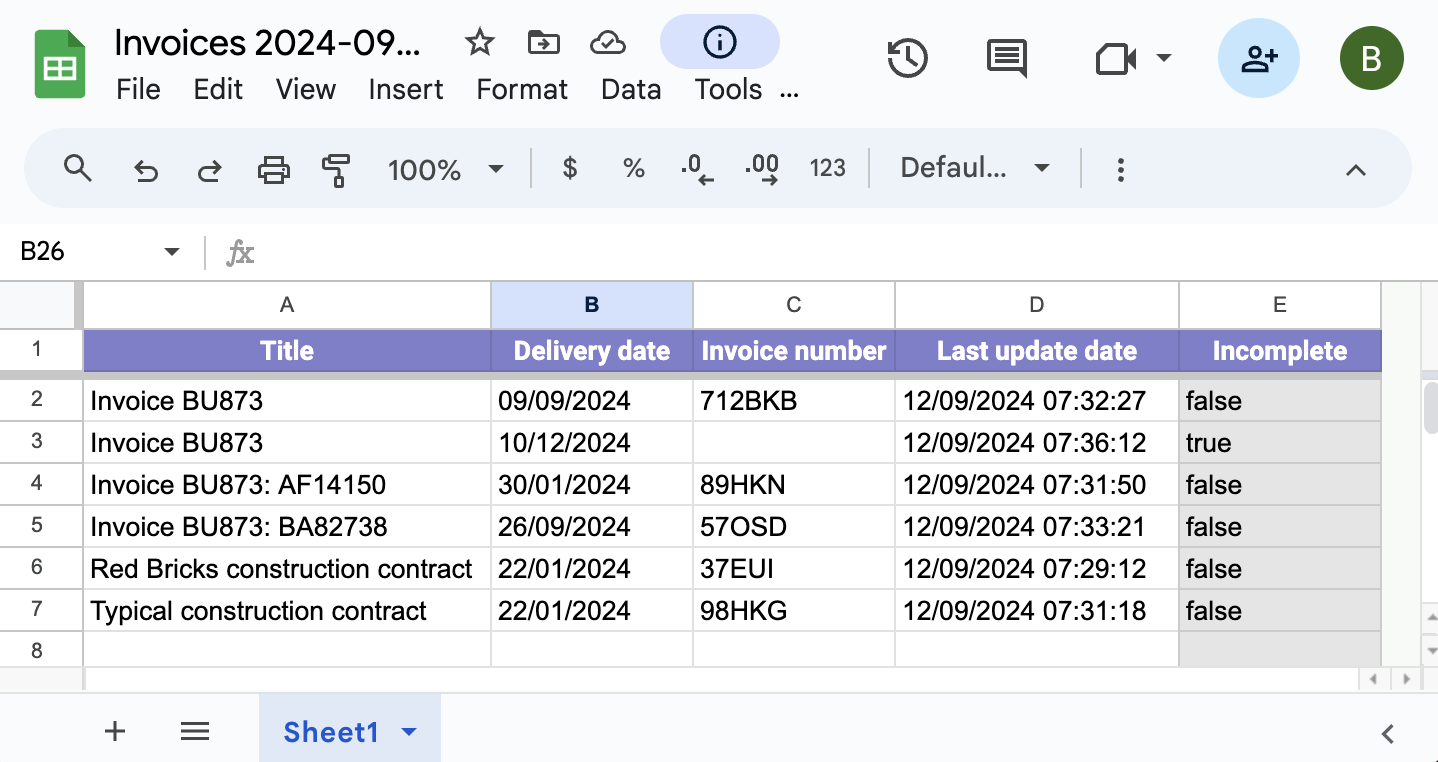Share document with add-person button
The image size is (1438, 762).
[x=1259, y=59]
